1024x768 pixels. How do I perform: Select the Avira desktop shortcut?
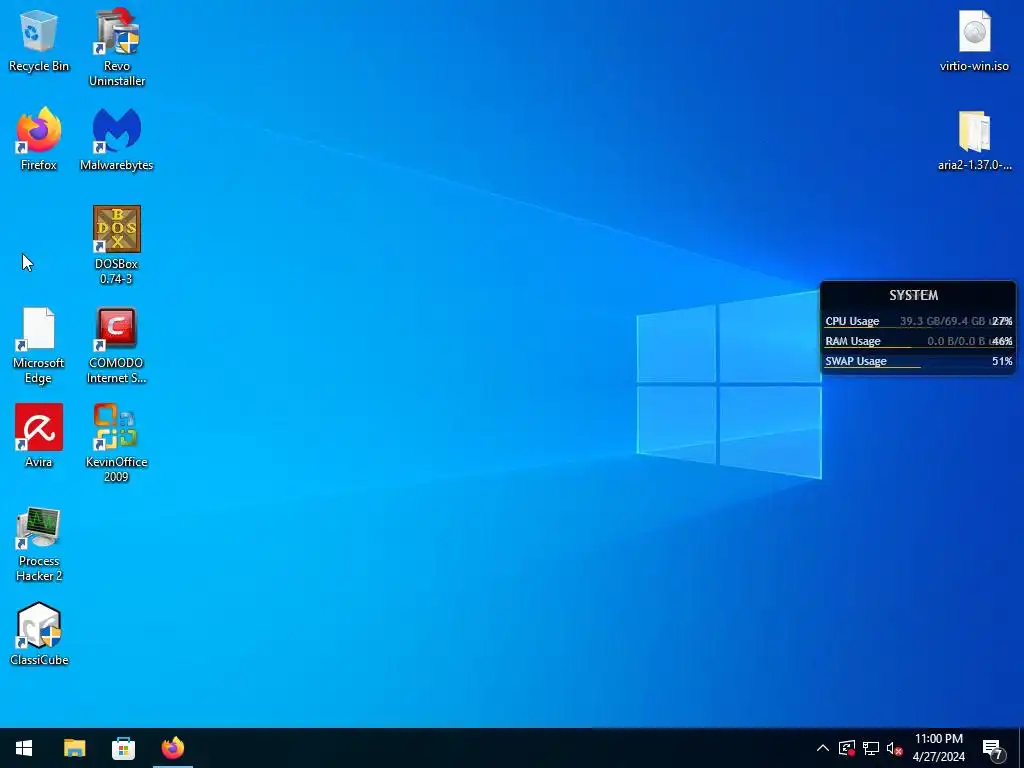pyautogui.click(x=39, y=436)
